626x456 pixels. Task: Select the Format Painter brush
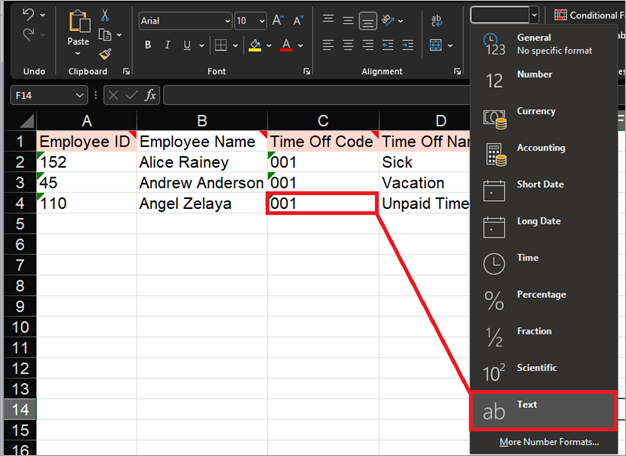[x=105, y=54]
